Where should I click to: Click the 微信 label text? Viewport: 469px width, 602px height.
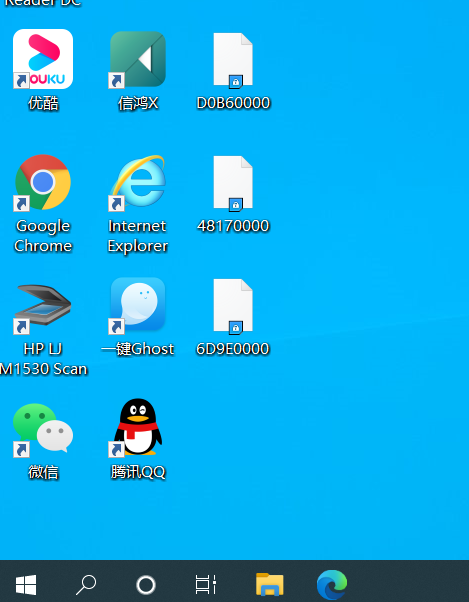[43, 472]
